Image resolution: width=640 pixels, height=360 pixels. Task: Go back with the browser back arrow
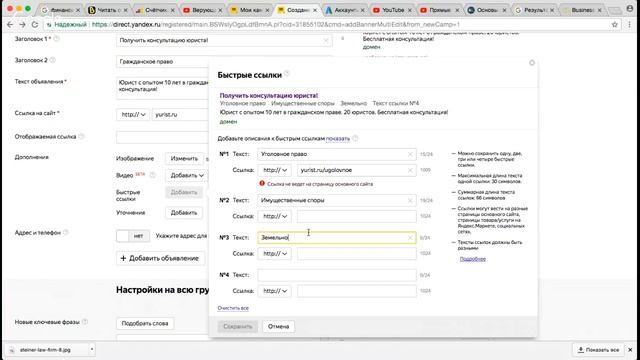click(10, 24)
